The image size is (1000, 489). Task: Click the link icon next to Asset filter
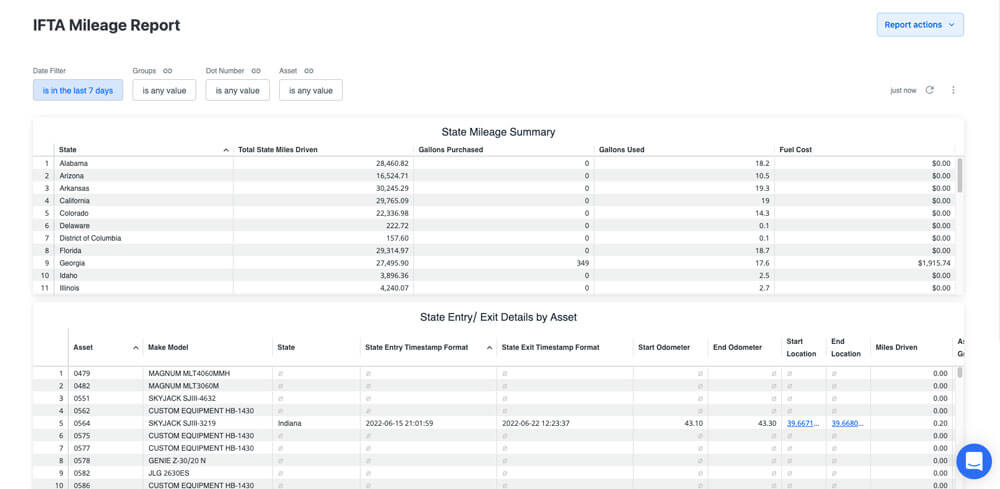pyautogui.click(x=309, y=71)
